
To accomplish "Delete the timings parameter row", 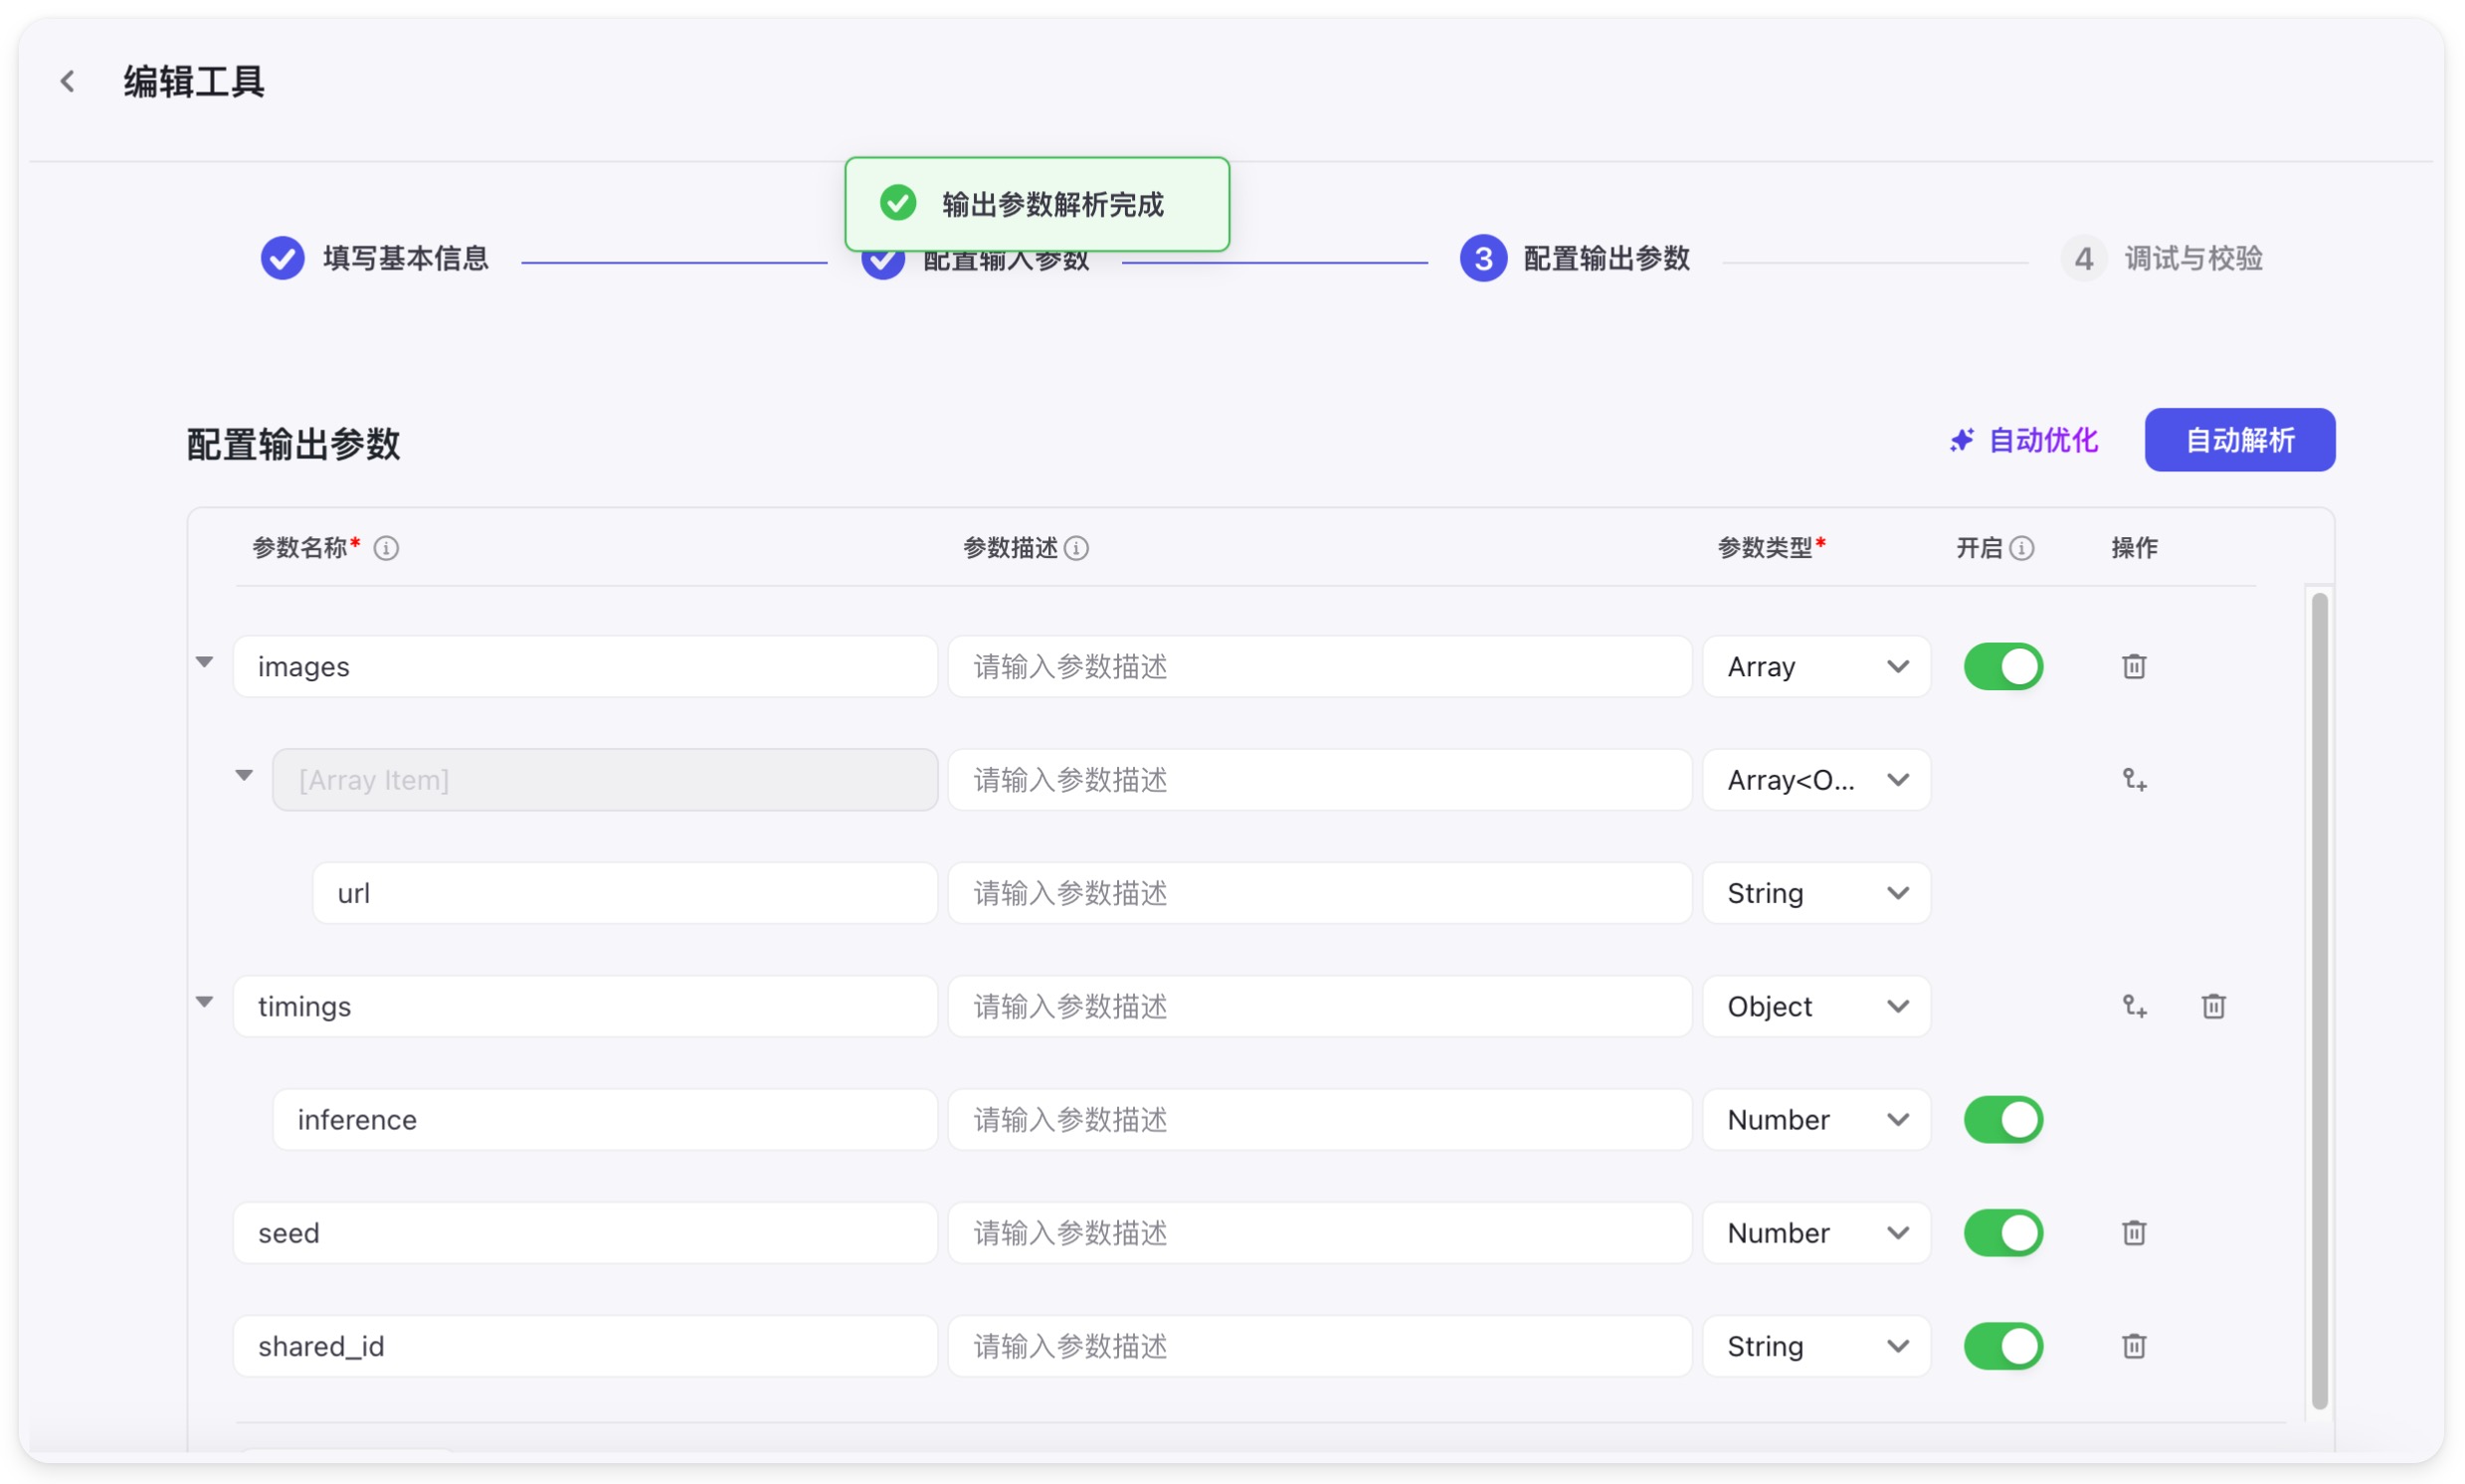I will (x=2213, y=1006).
